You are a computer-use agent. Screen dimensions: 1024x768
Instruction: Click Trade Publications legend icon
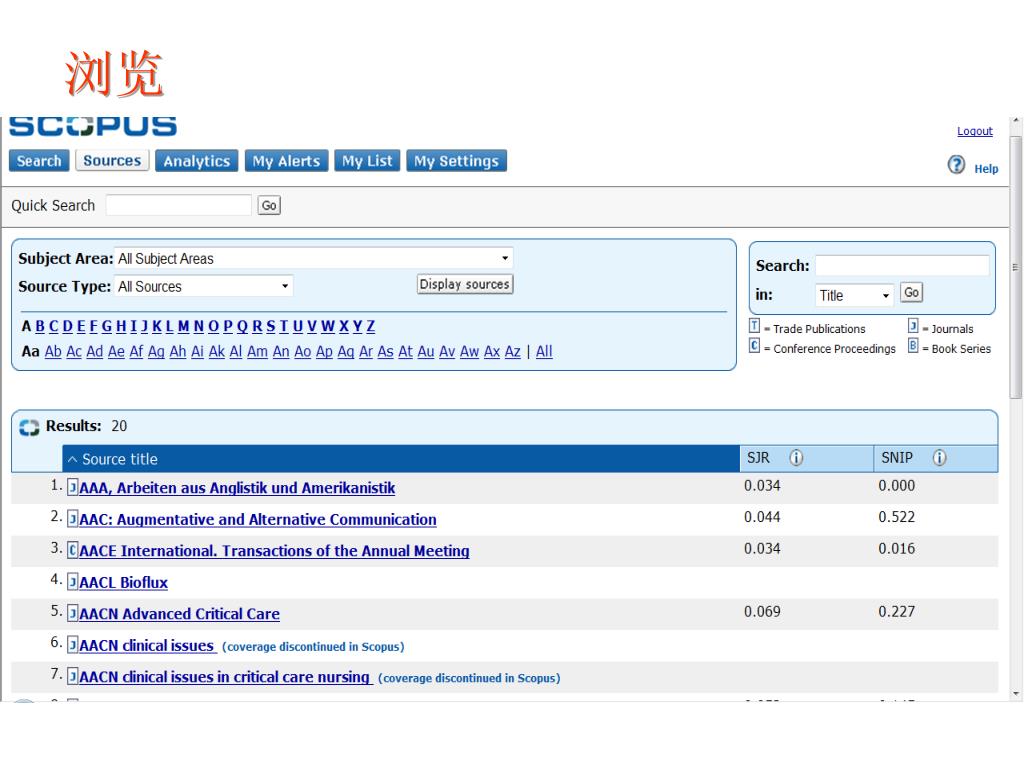(x=754, y=326)
